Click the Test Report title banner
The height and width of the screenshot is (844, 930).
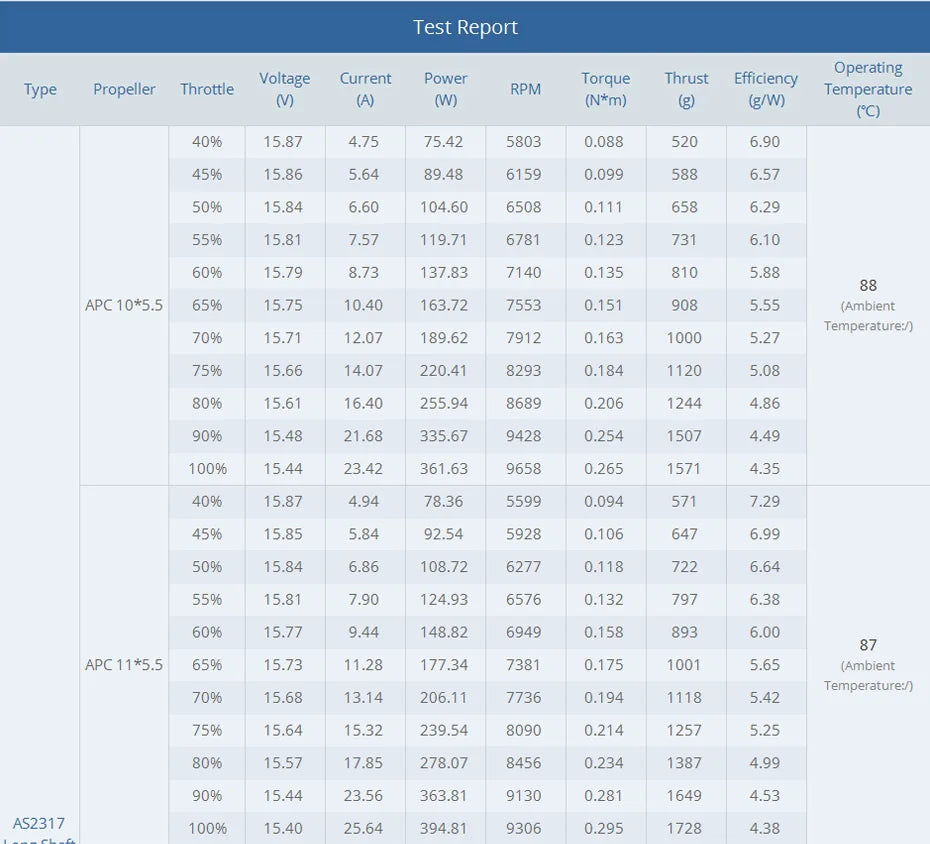click(x=465, y=27)
